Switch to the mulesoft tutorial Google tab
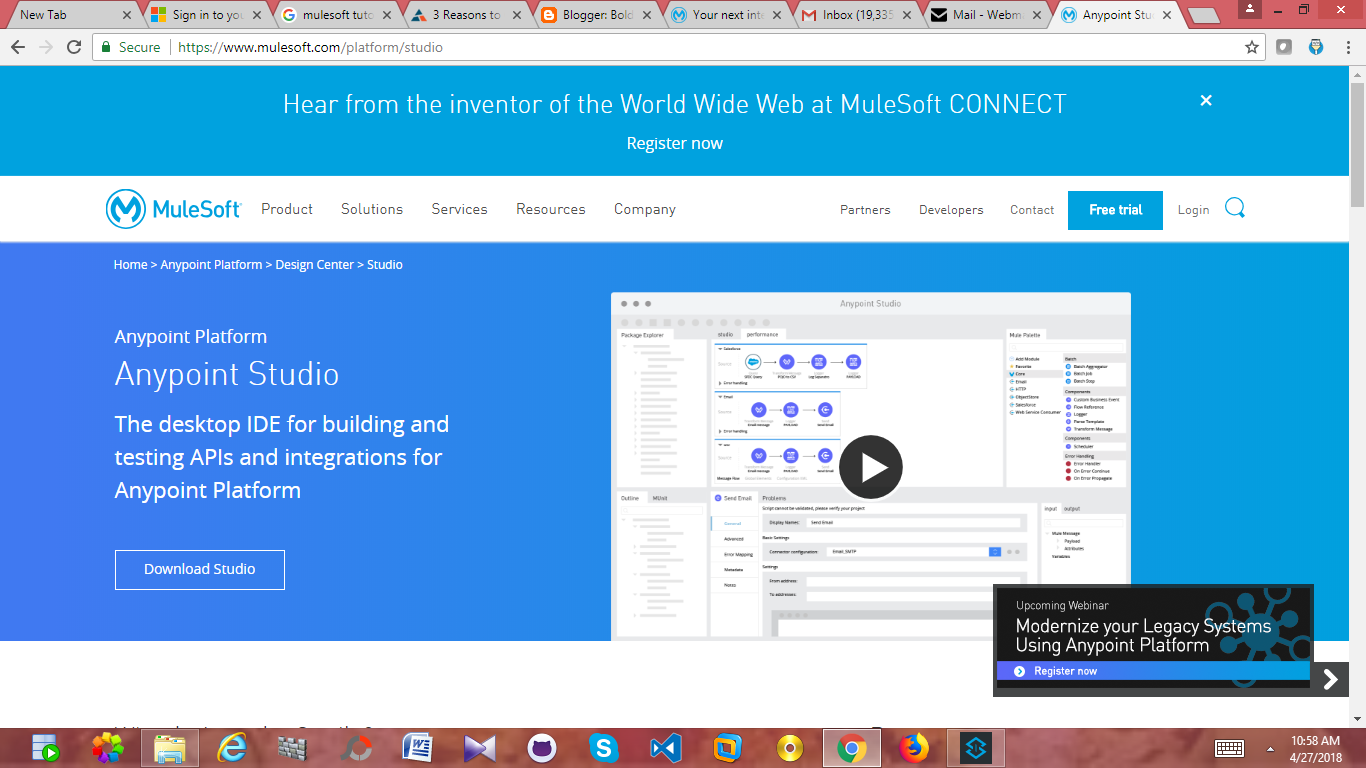 click(x=335, y=15)
